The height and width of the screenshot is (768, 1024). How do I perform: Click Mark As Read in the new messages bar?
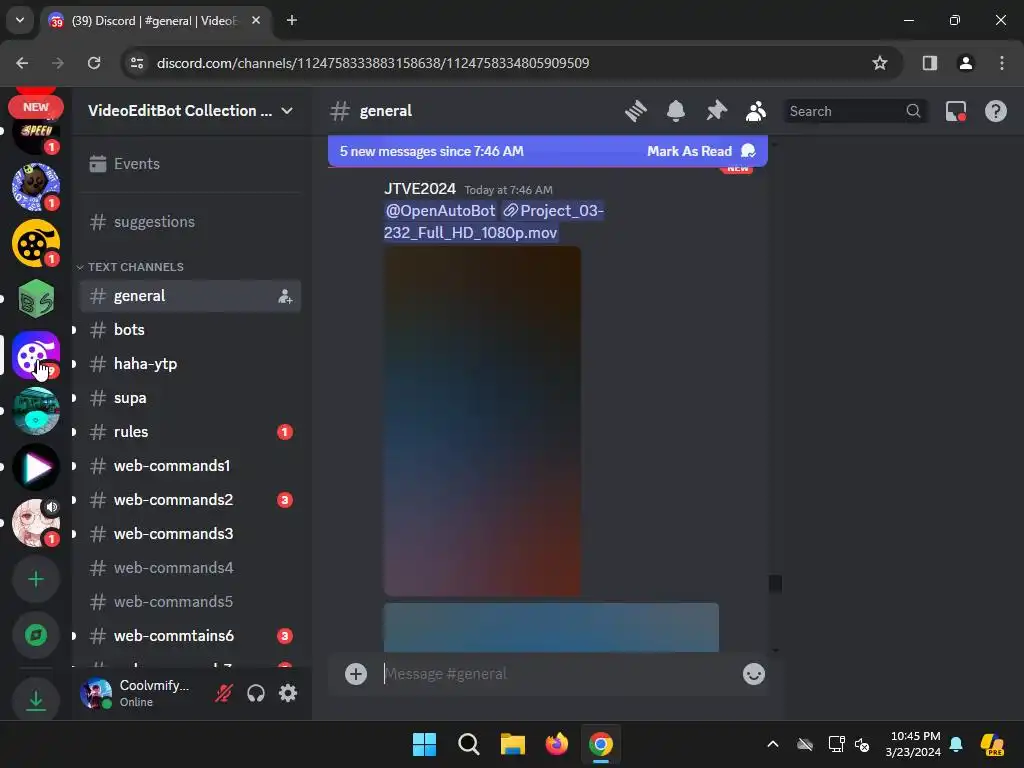click(701, 152)
